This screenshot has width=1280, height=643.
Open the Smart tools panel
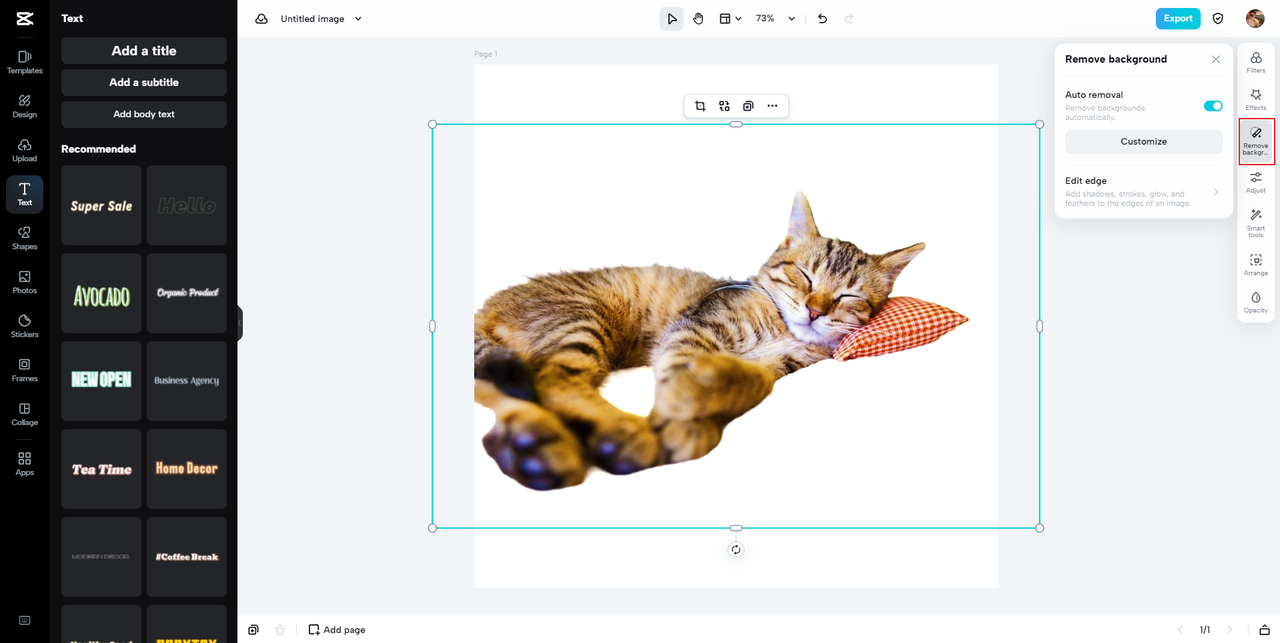(x=1256, y=222)
